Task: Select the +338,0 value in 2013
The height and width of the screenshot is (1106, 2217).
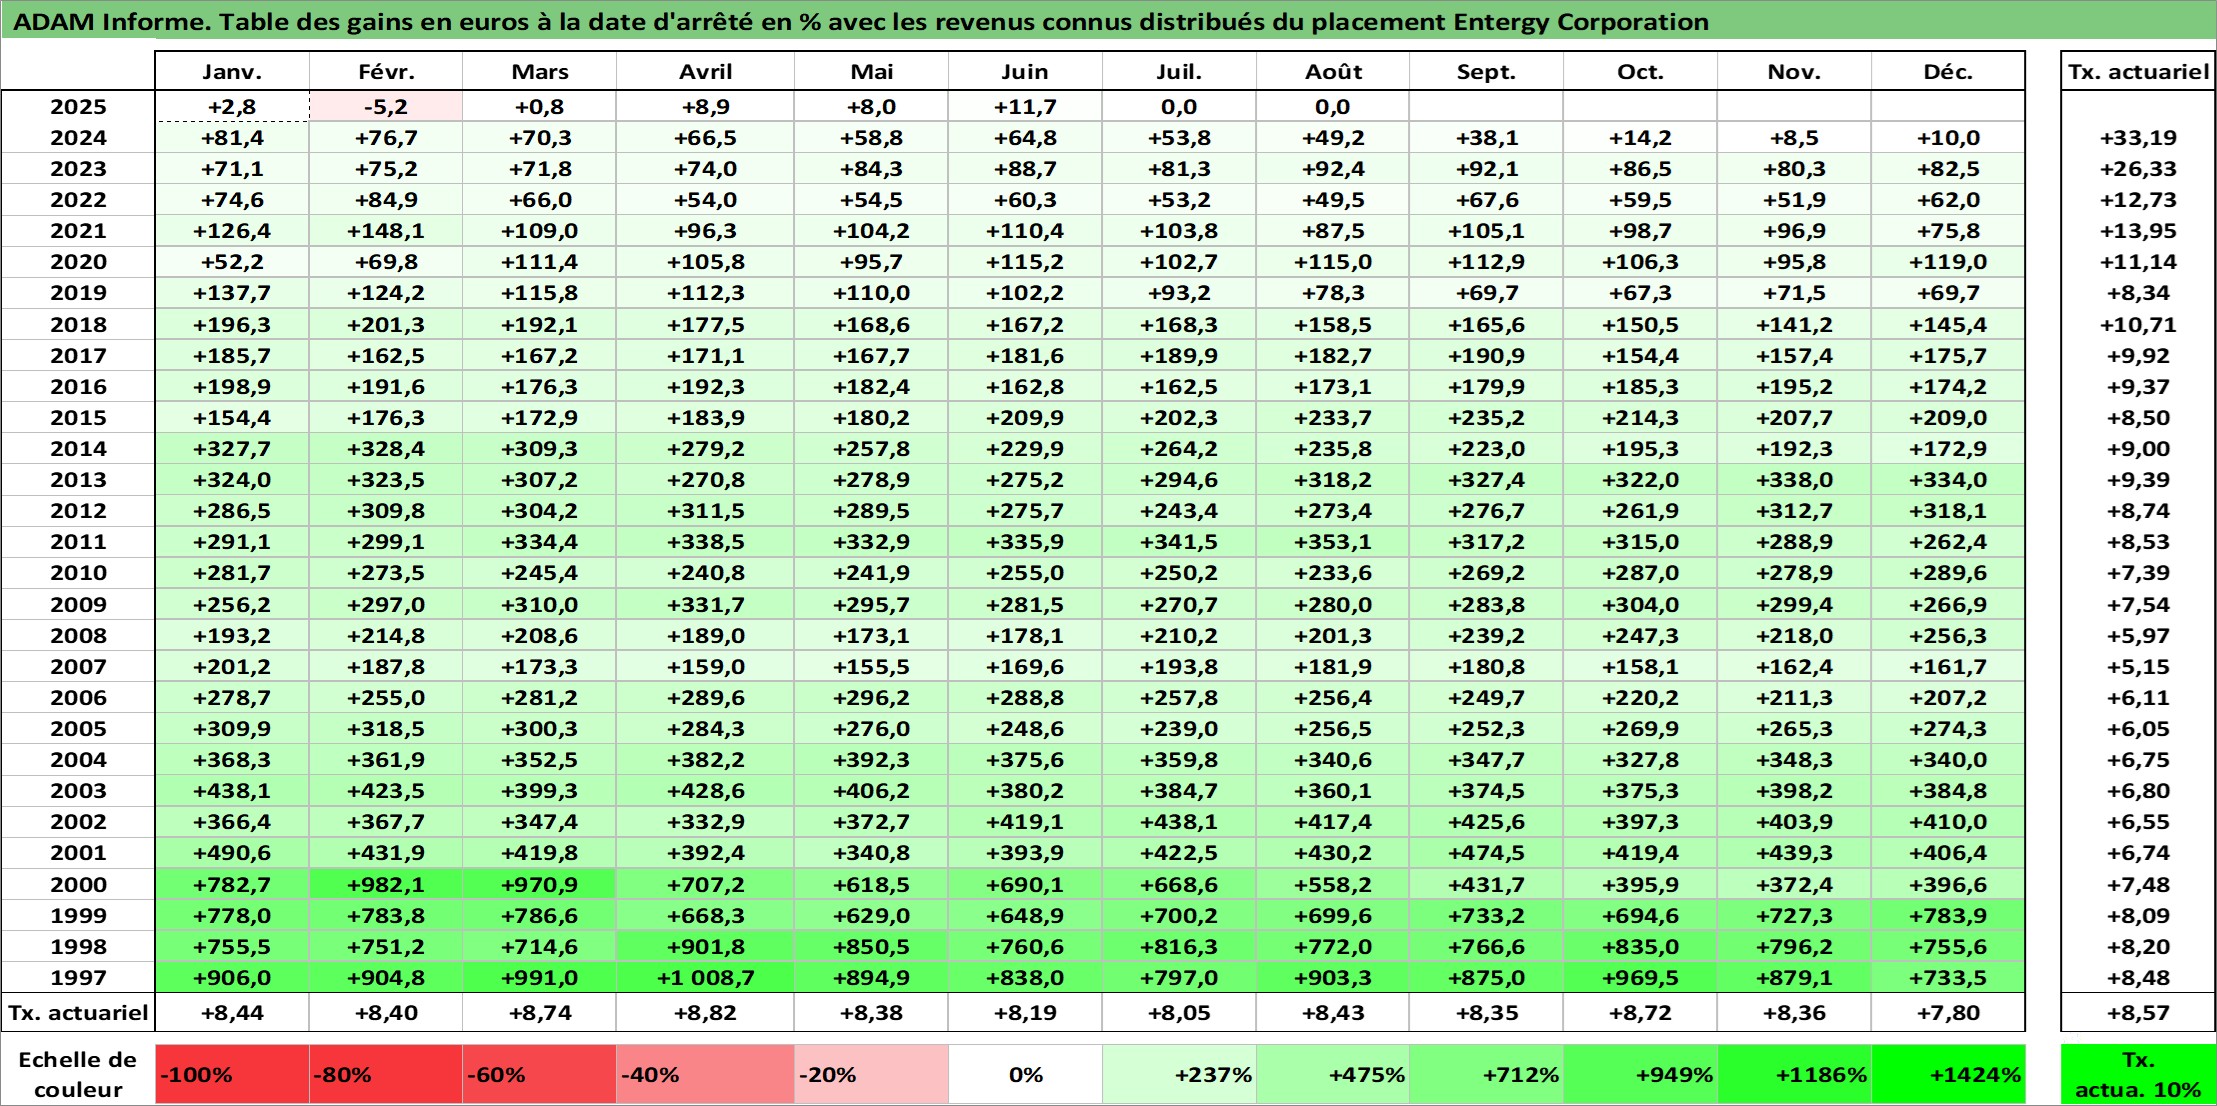Action: [1794, 480]
